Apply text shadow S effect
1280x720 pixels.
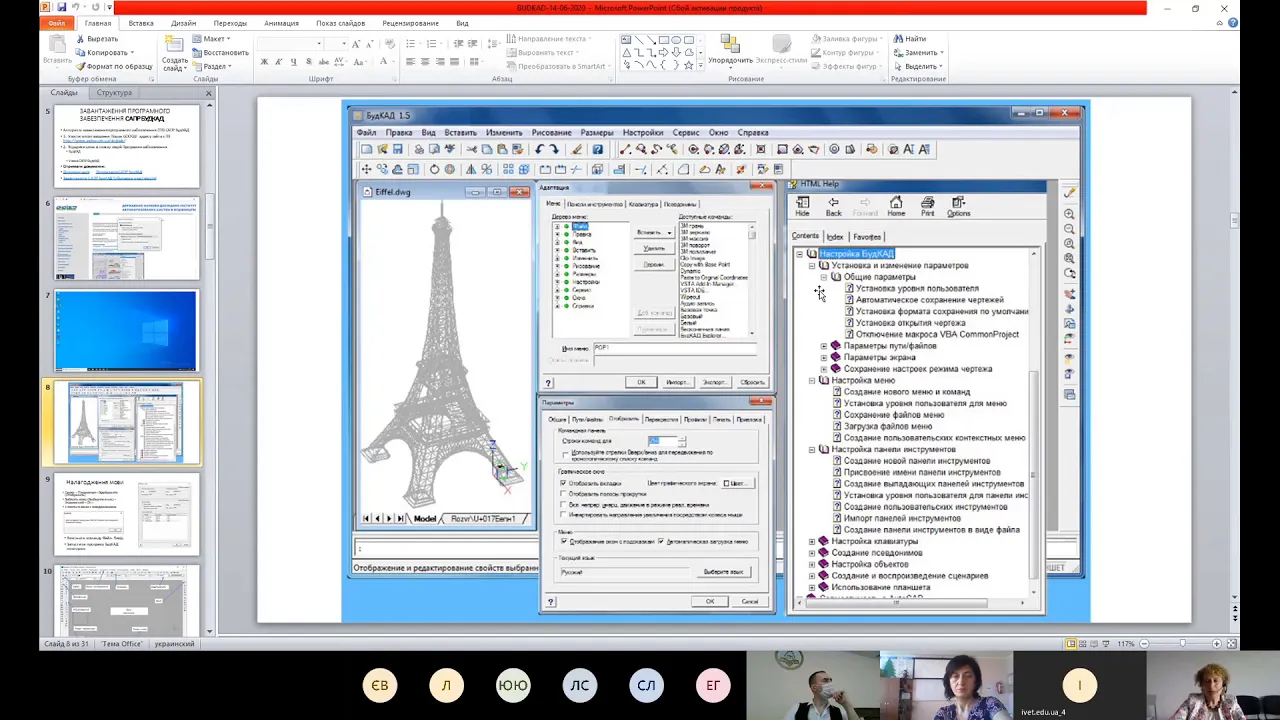[307, 62]
